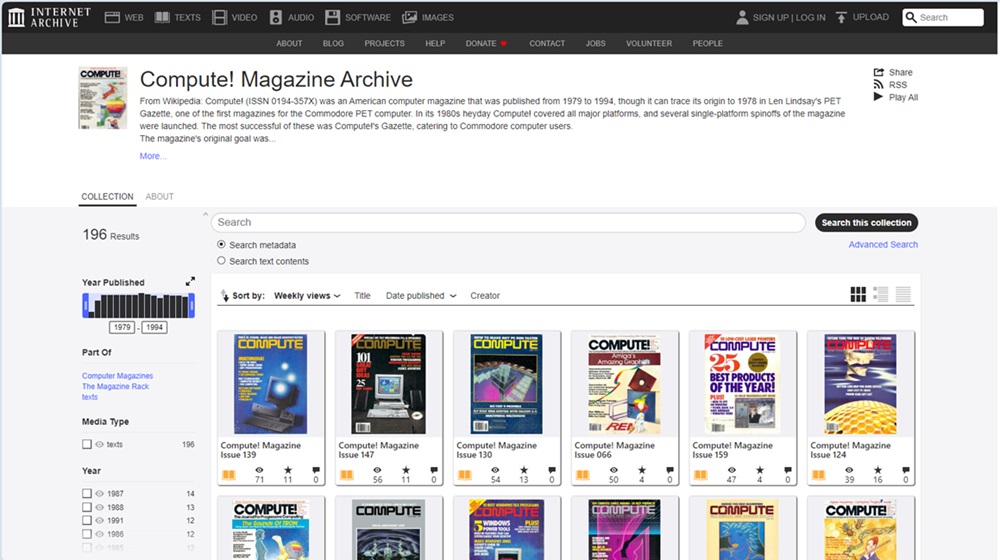The height and width of the screenshot is (560, 1000).
Task: Click the Search this collection button
Action: click(x=866, y=223)
